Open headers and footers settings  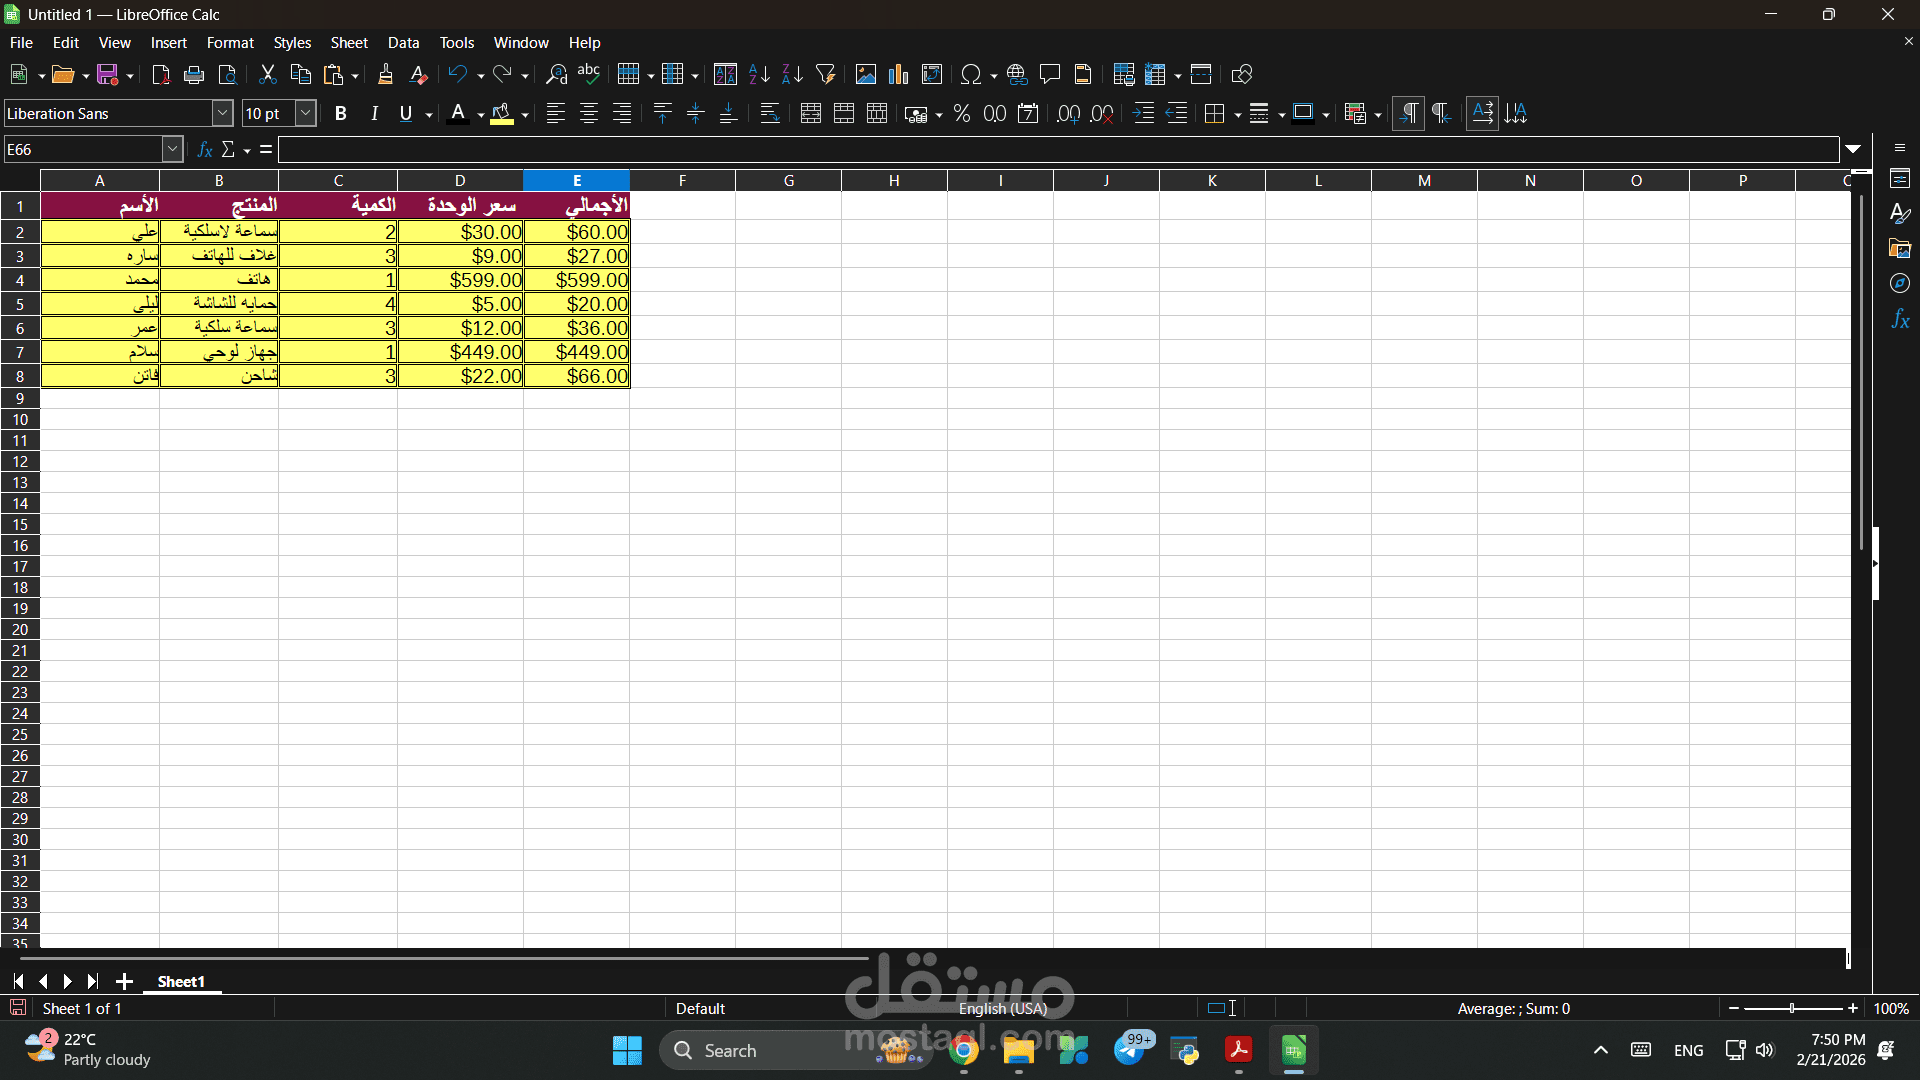point(1083,74)
